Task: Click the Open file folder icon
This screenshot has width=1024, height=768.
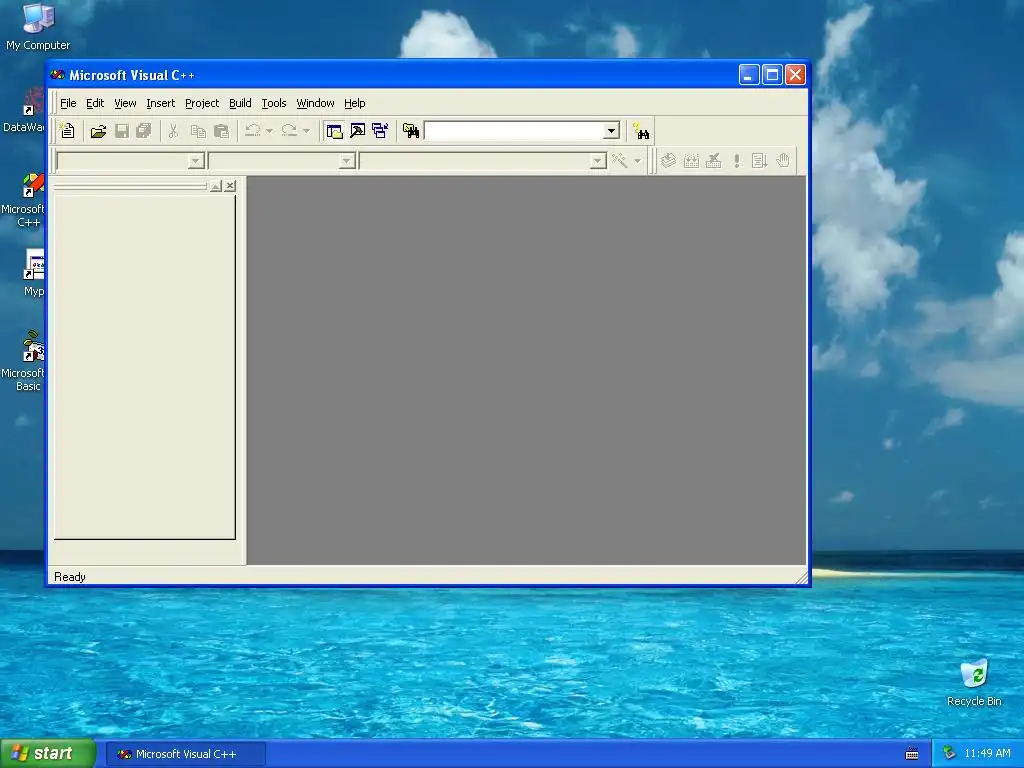Action: pos(99,131)
